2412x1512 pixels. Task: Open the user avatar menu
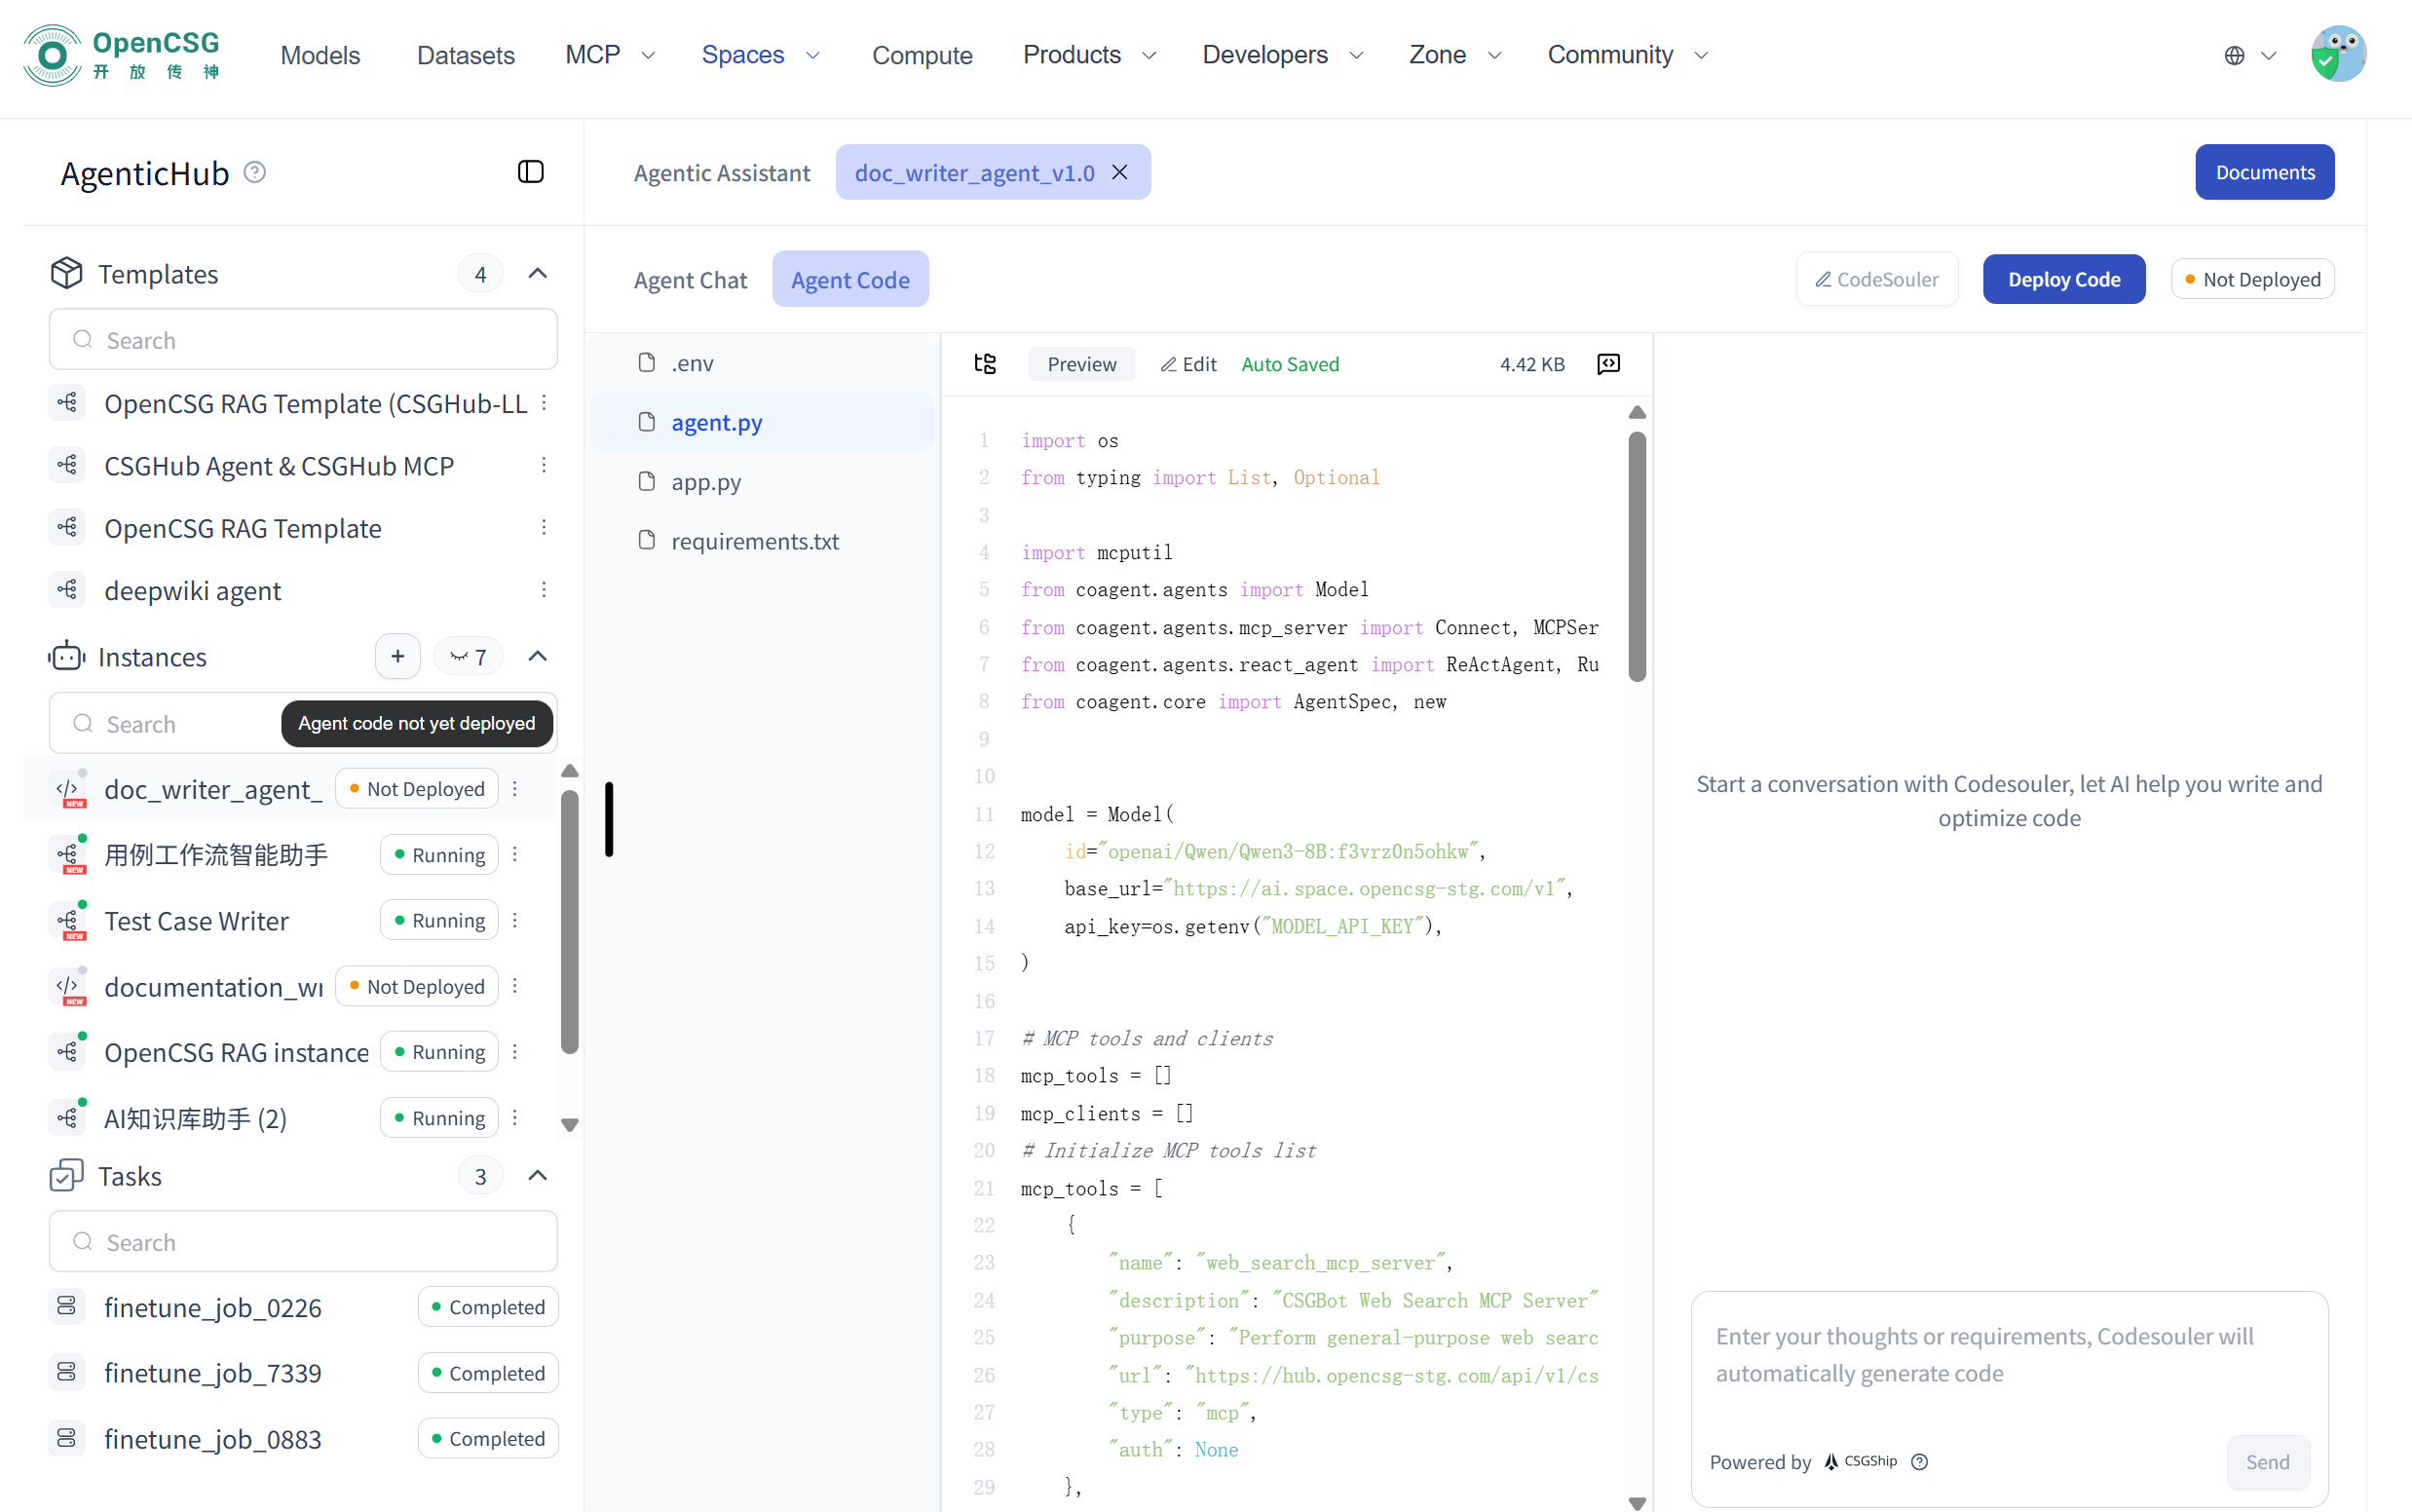(2337, 55)
